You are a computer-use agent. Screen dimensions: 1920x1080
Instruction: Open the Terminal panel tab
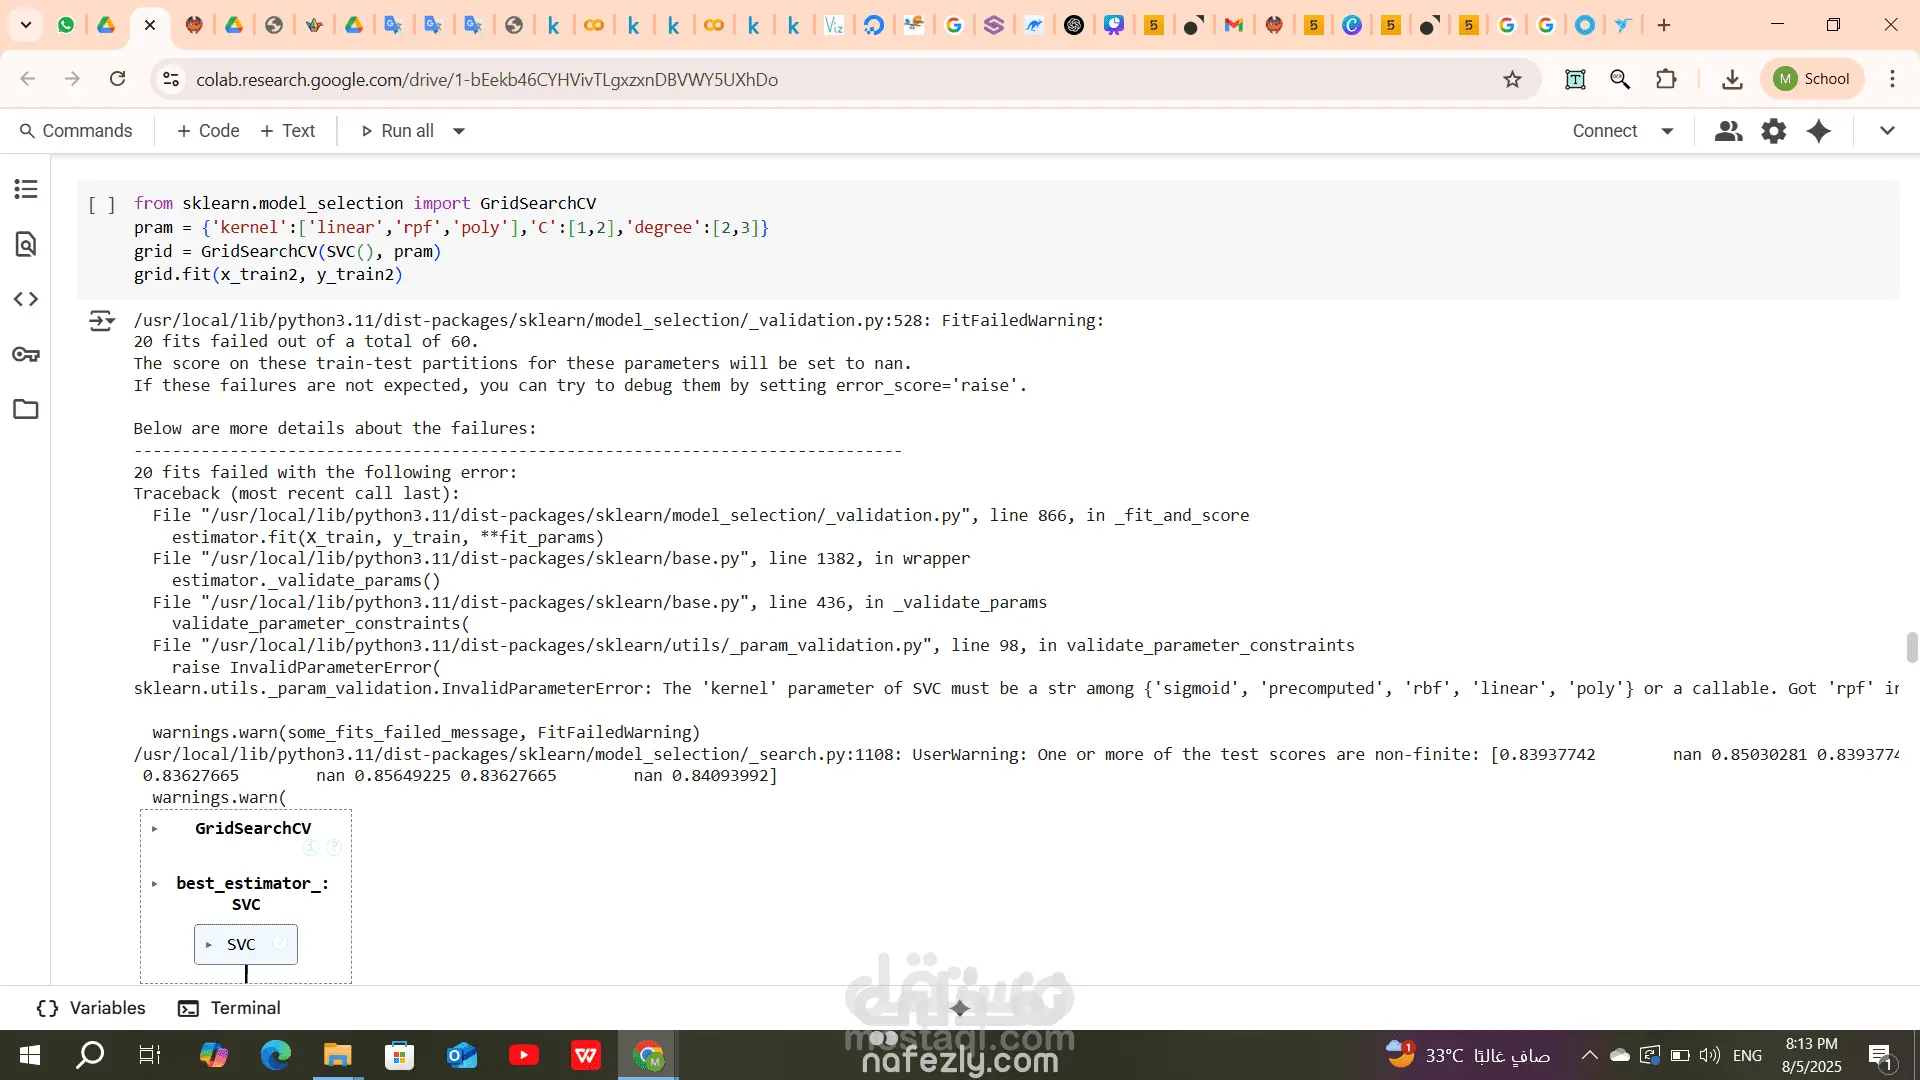[229, 1008]
